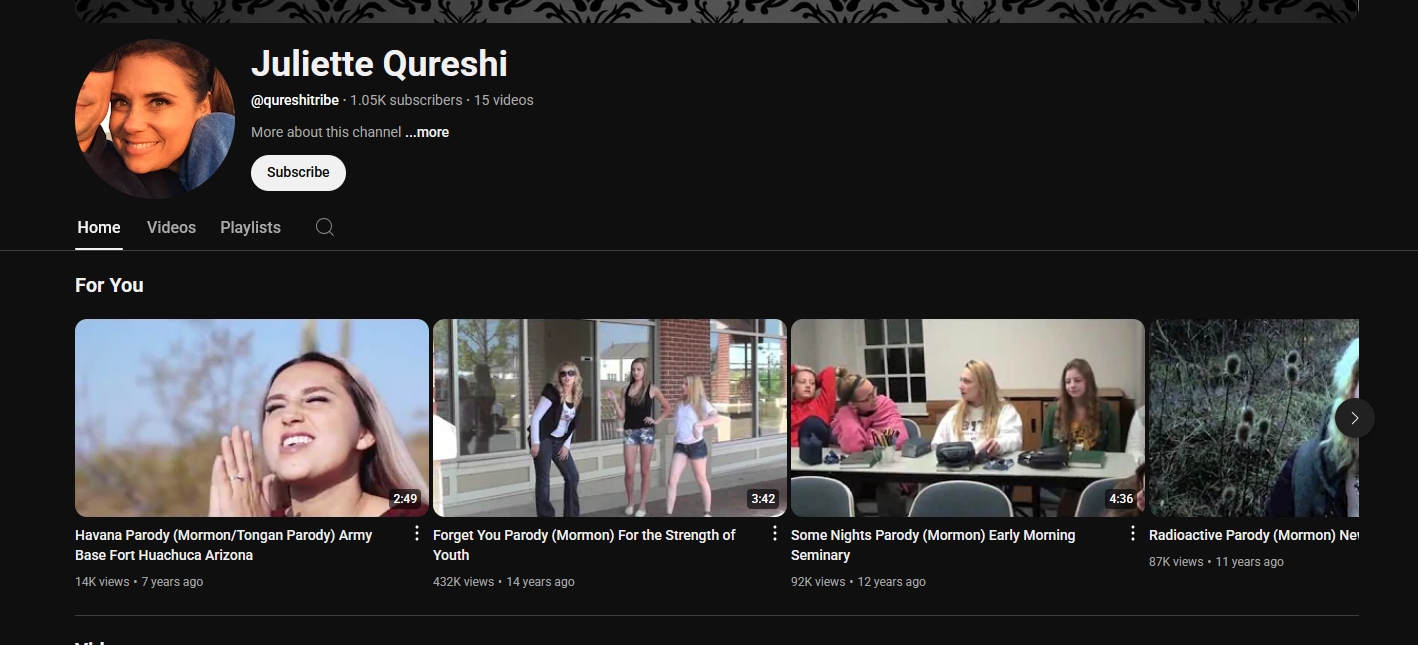Open Forget You Parody For the Strength title

coord(584,545)
